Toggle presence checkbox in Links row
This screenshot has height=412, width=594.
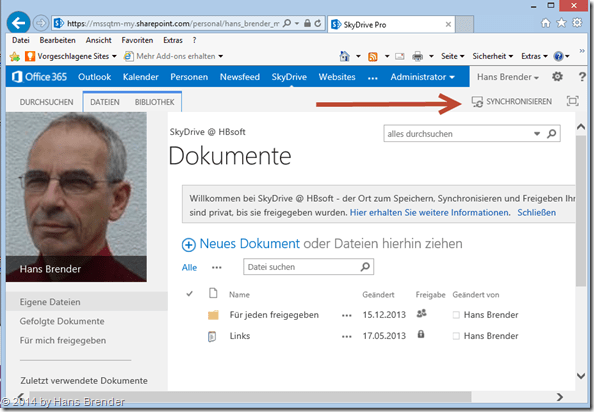coord(456,336)
